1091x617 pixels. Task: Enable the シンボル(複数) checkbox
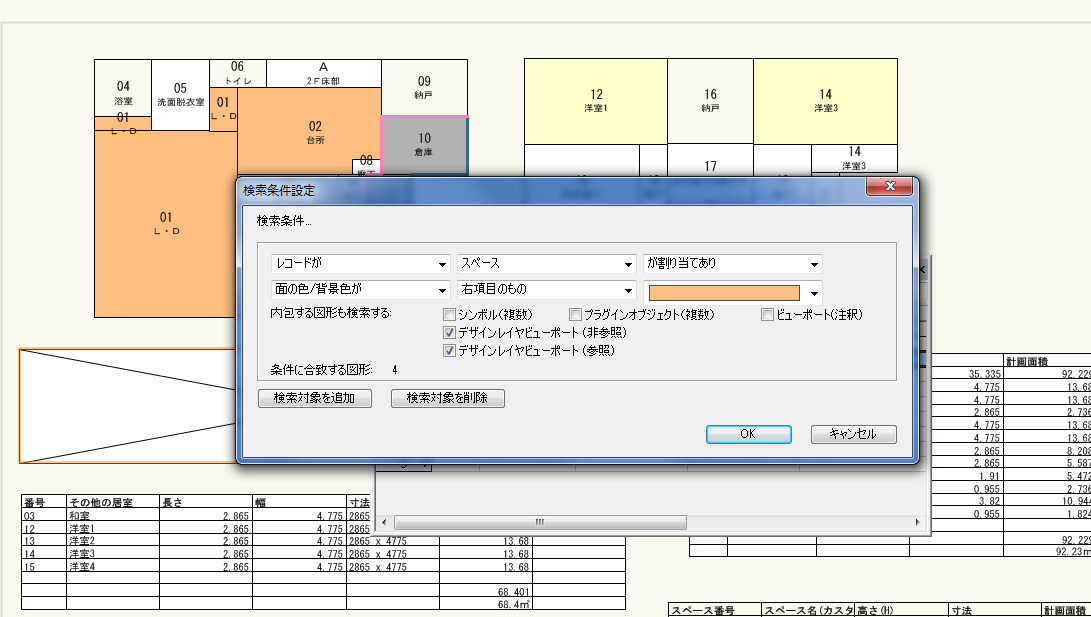point(450,314)
